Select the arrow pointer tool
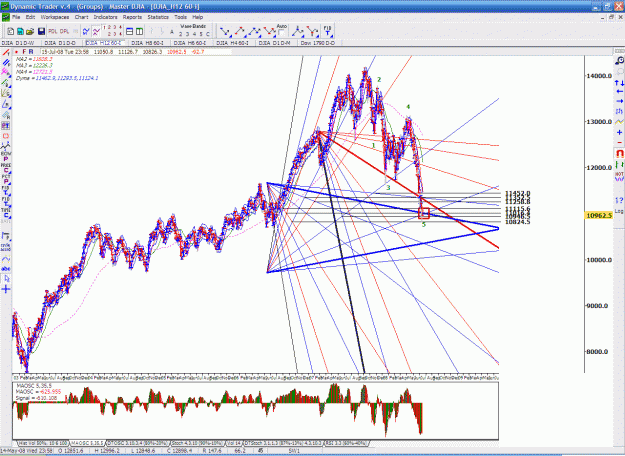625x456 pixels. (6, 279)
